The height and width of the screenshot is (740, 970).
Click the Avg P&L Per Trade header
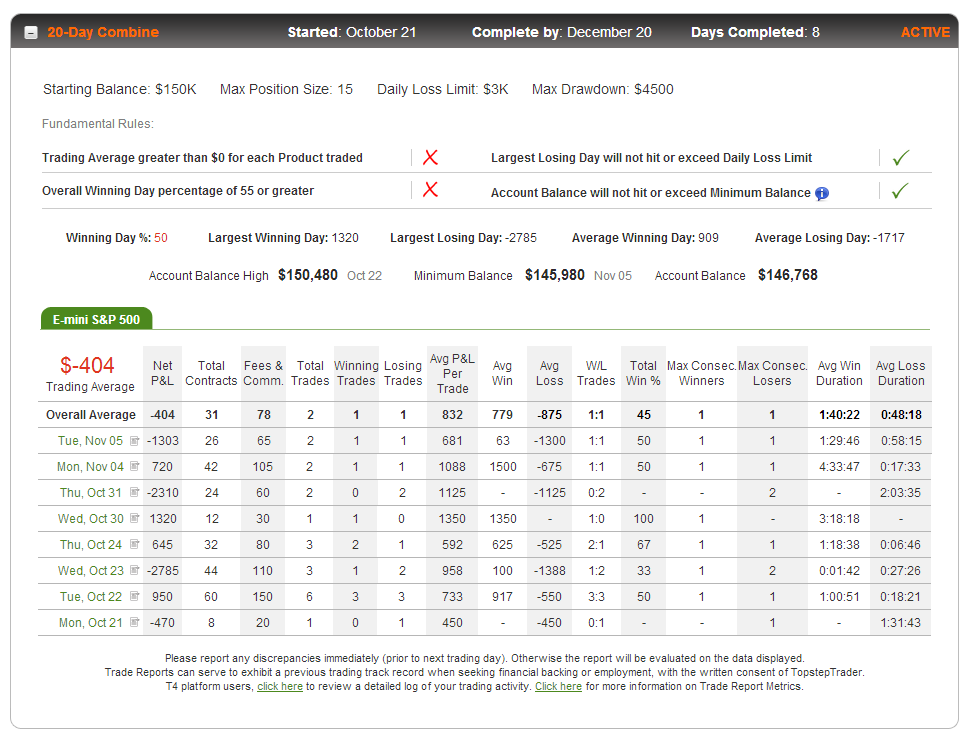[x=452, y=374]
